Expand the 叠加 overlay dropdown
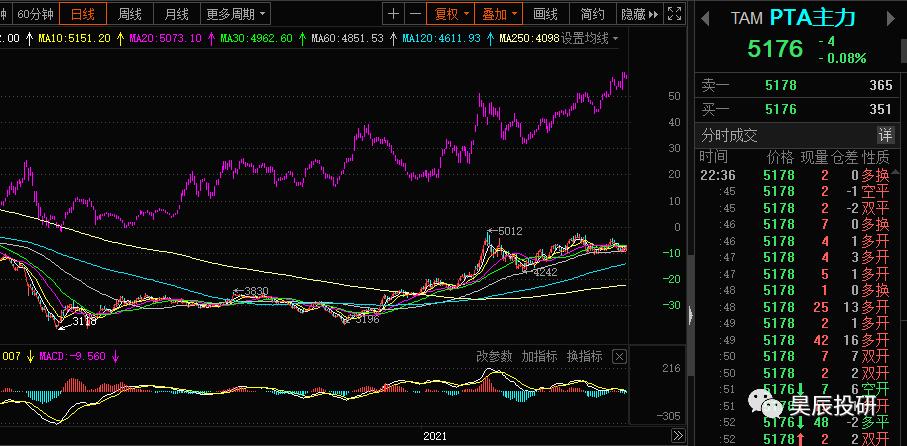Viewport: 907px width, 446px height. pos(499,14)
